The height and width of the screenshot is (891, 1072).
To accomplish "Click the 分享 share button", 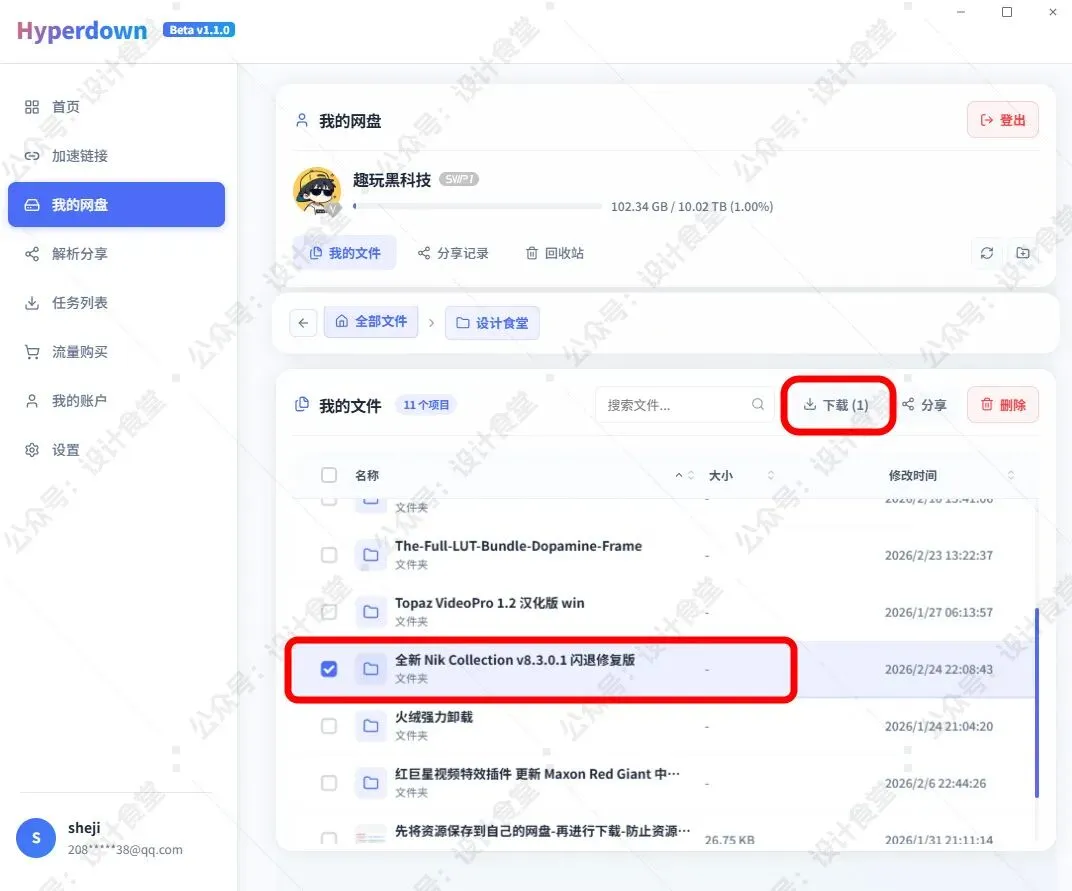I will (x=924, y=405).
